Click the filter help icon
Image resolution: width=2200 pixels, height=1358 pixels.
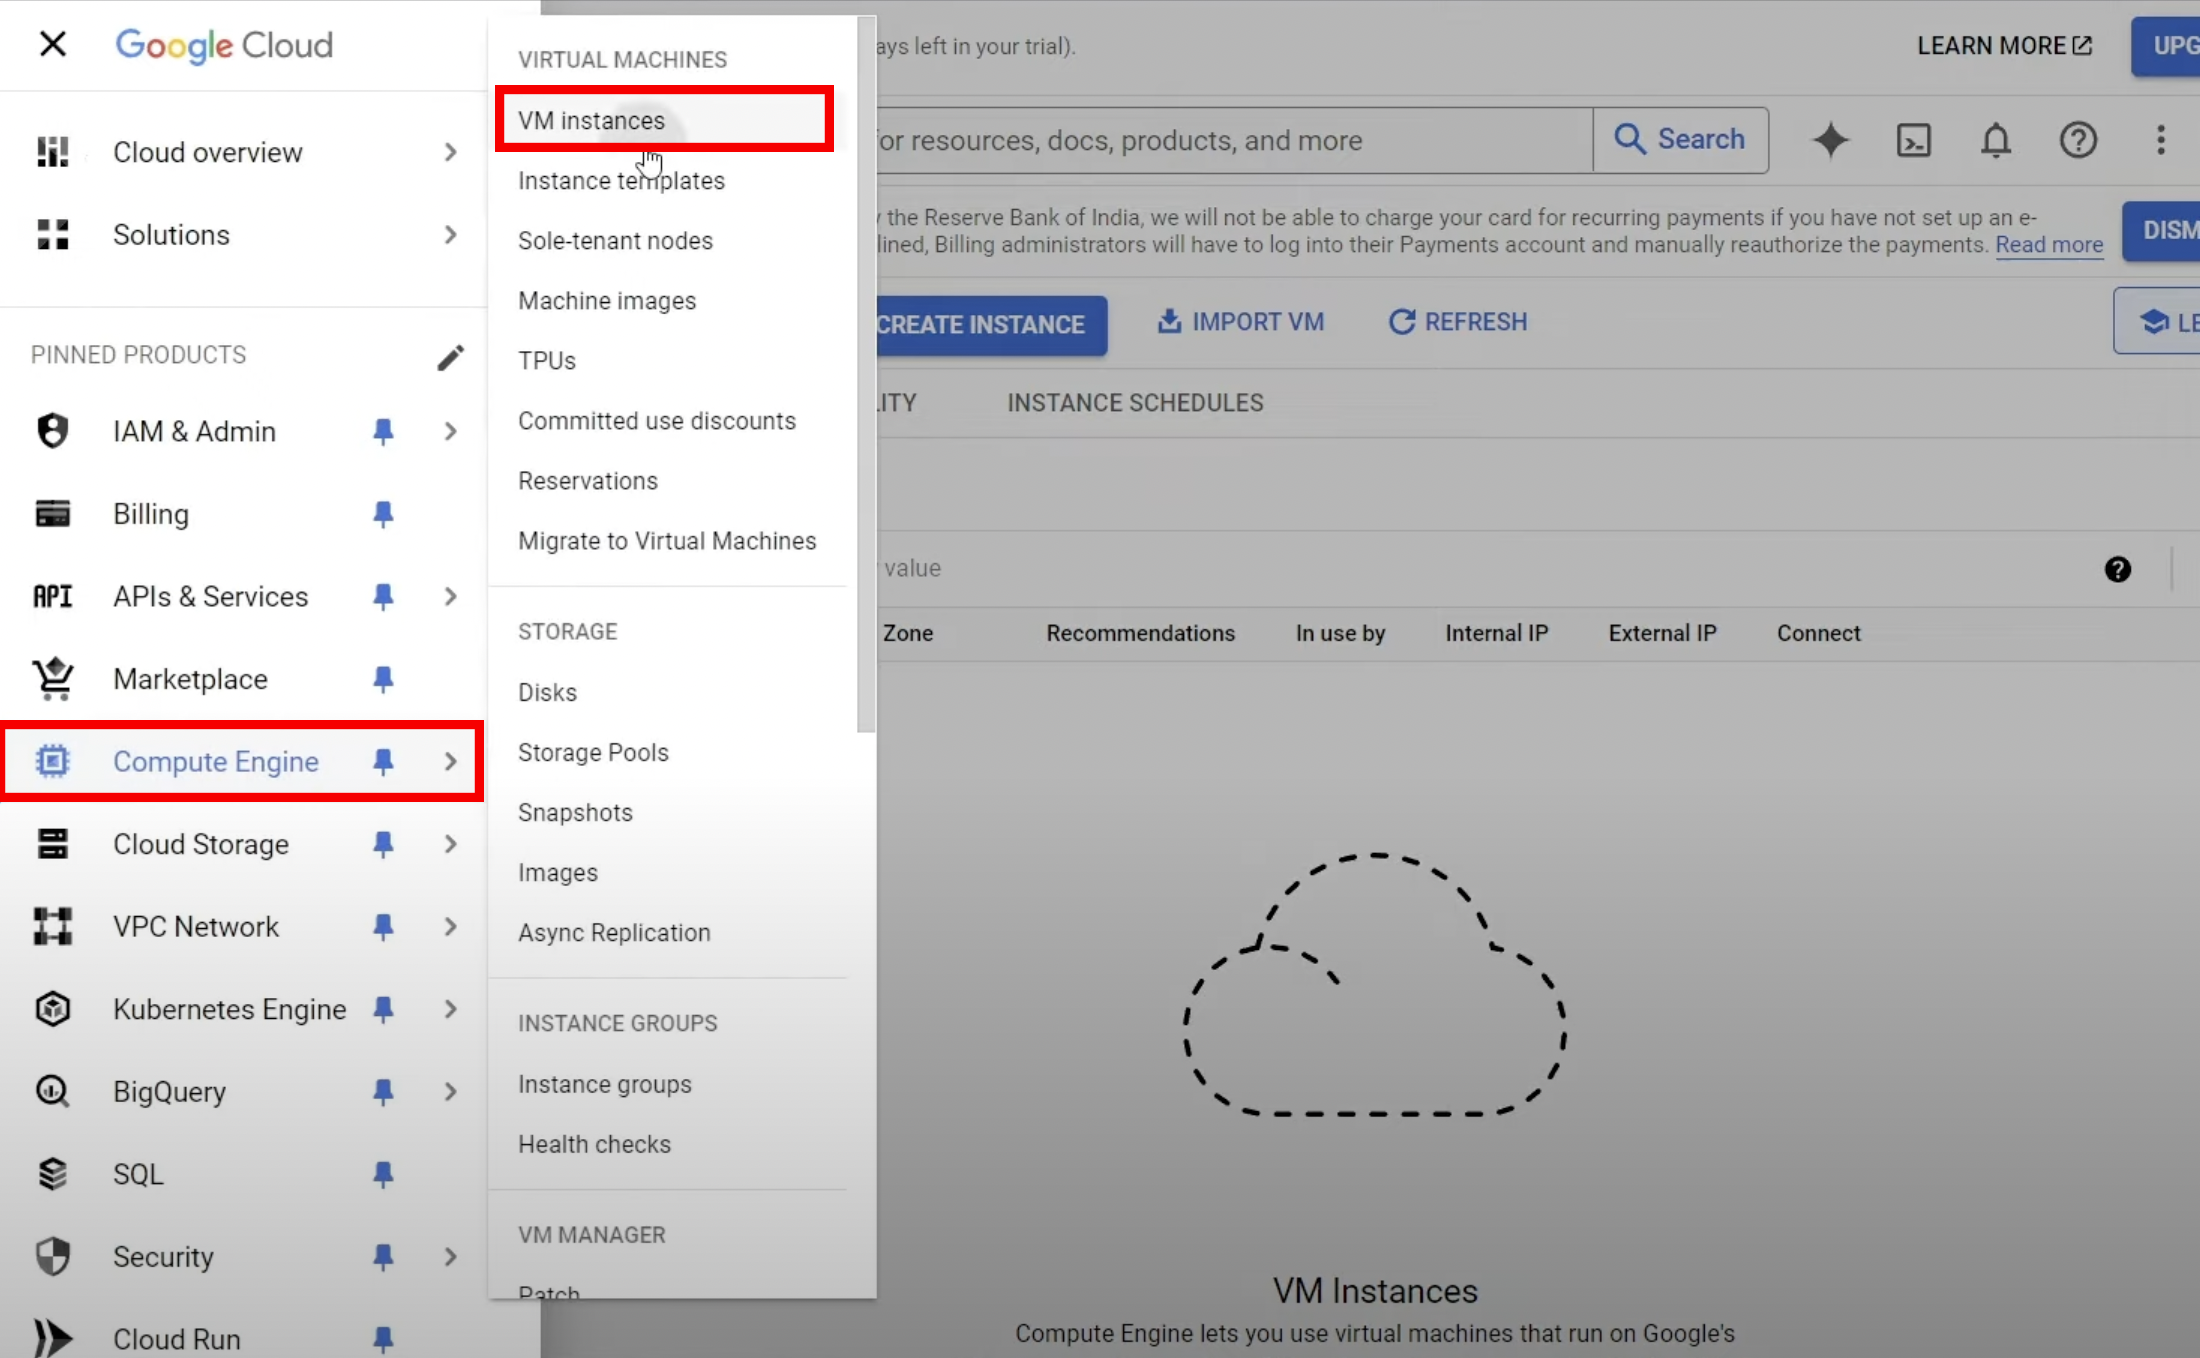click(2117, 569)
